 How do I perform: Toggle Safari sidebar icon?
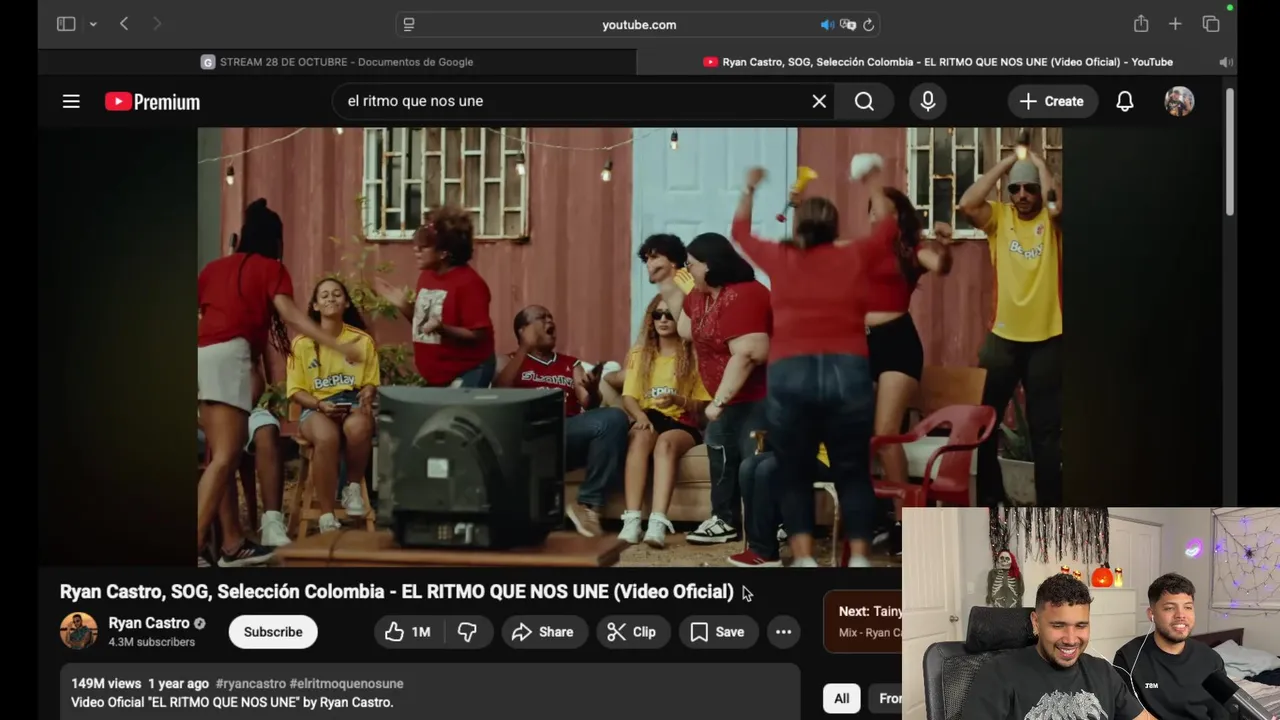click(66, 24)
